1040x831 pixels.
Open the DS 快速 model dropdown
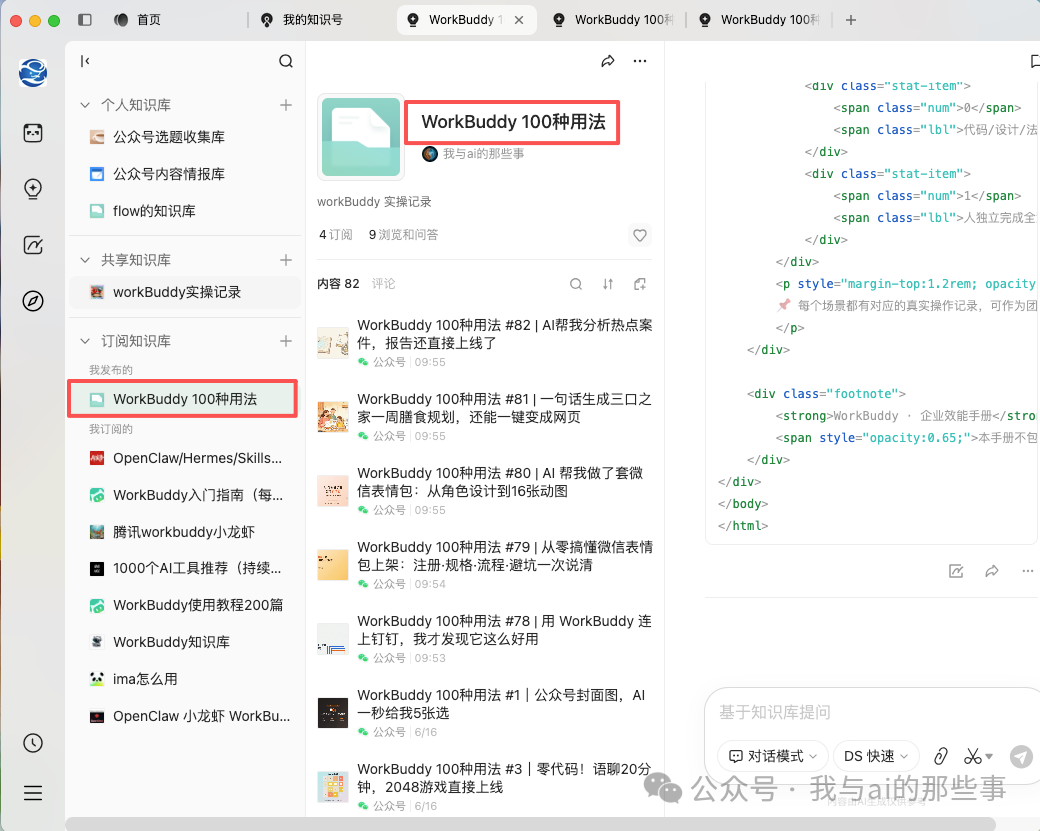(x=876, y=756)
